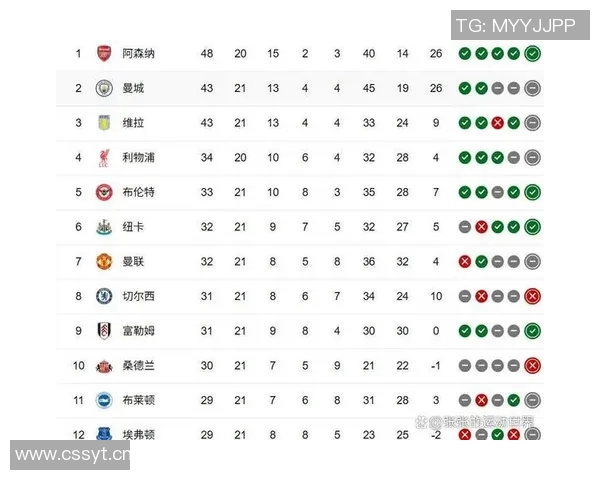Click the Liverpool club crest
This screenshot has width=600, height=480.
click(104, 157)
